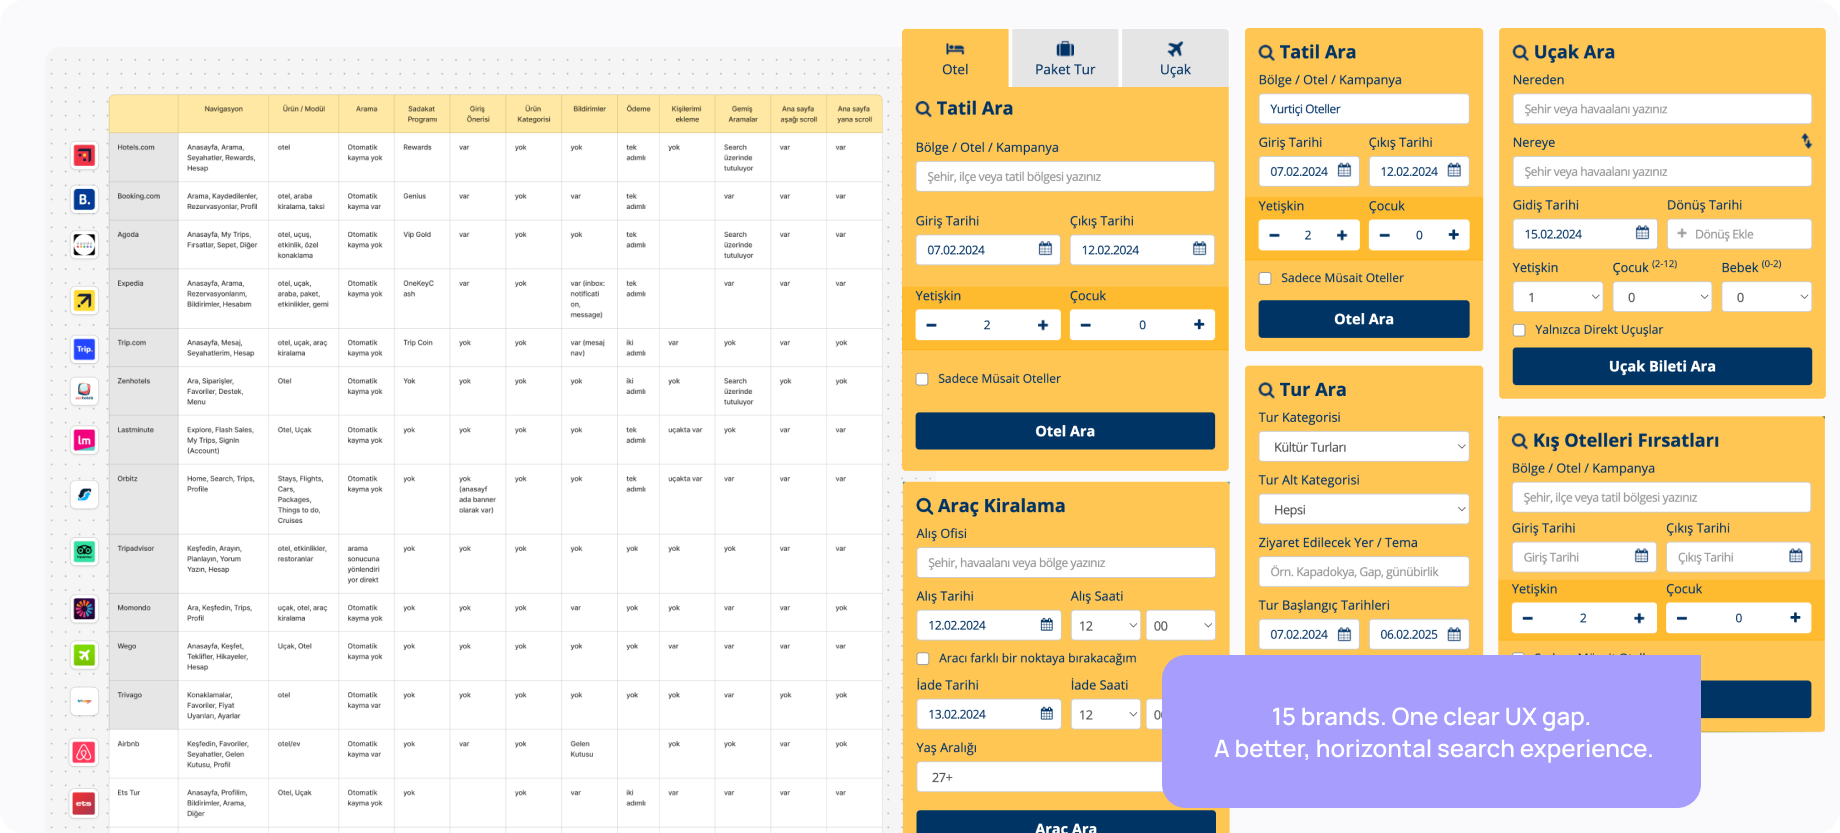Click the Lastminute logo icon
Image resolution: width=1840 pixels, height=833 pixels.
(x=85, y=440)
